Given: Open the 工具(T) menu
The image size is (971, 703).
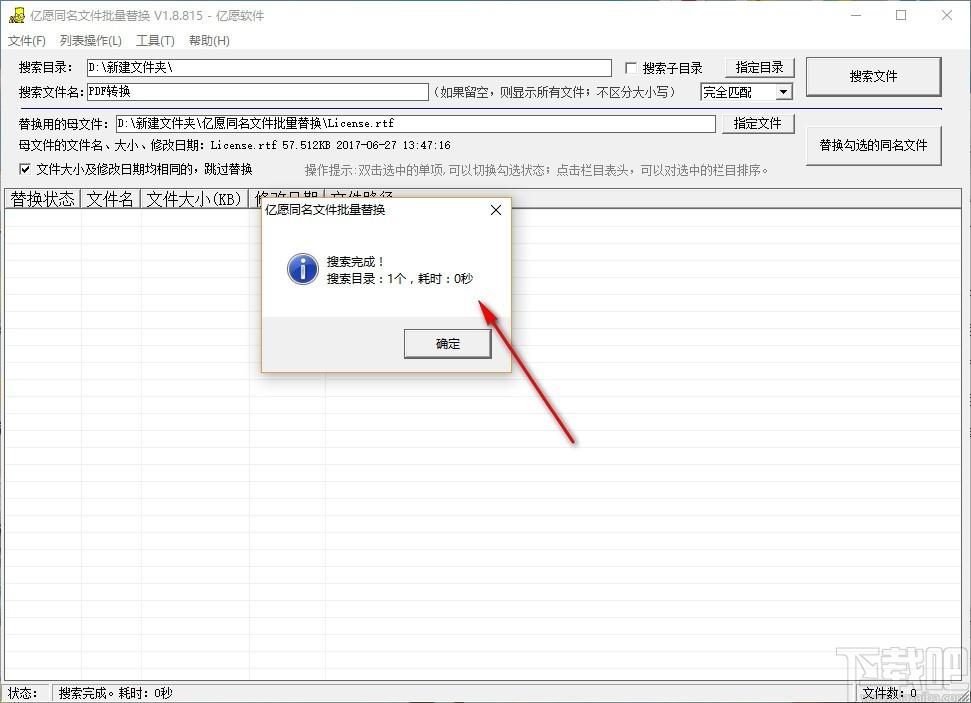Looking at the screenshot, I should tap(155, 41).
